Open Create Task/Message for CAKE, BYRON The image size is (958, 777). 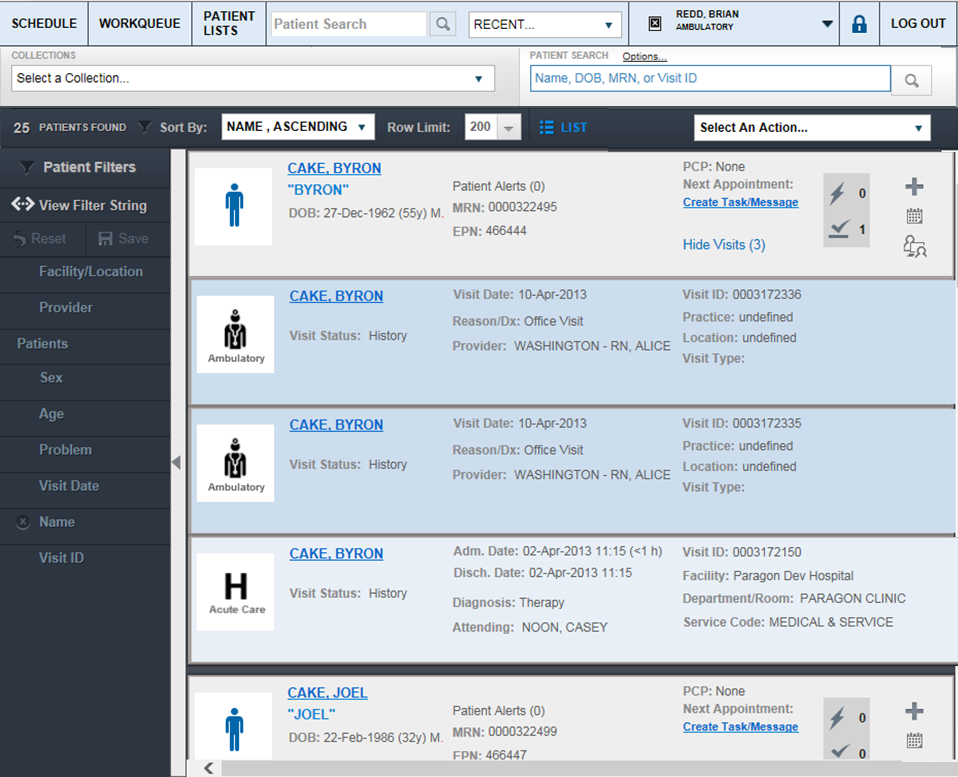[x=740, y=202]
